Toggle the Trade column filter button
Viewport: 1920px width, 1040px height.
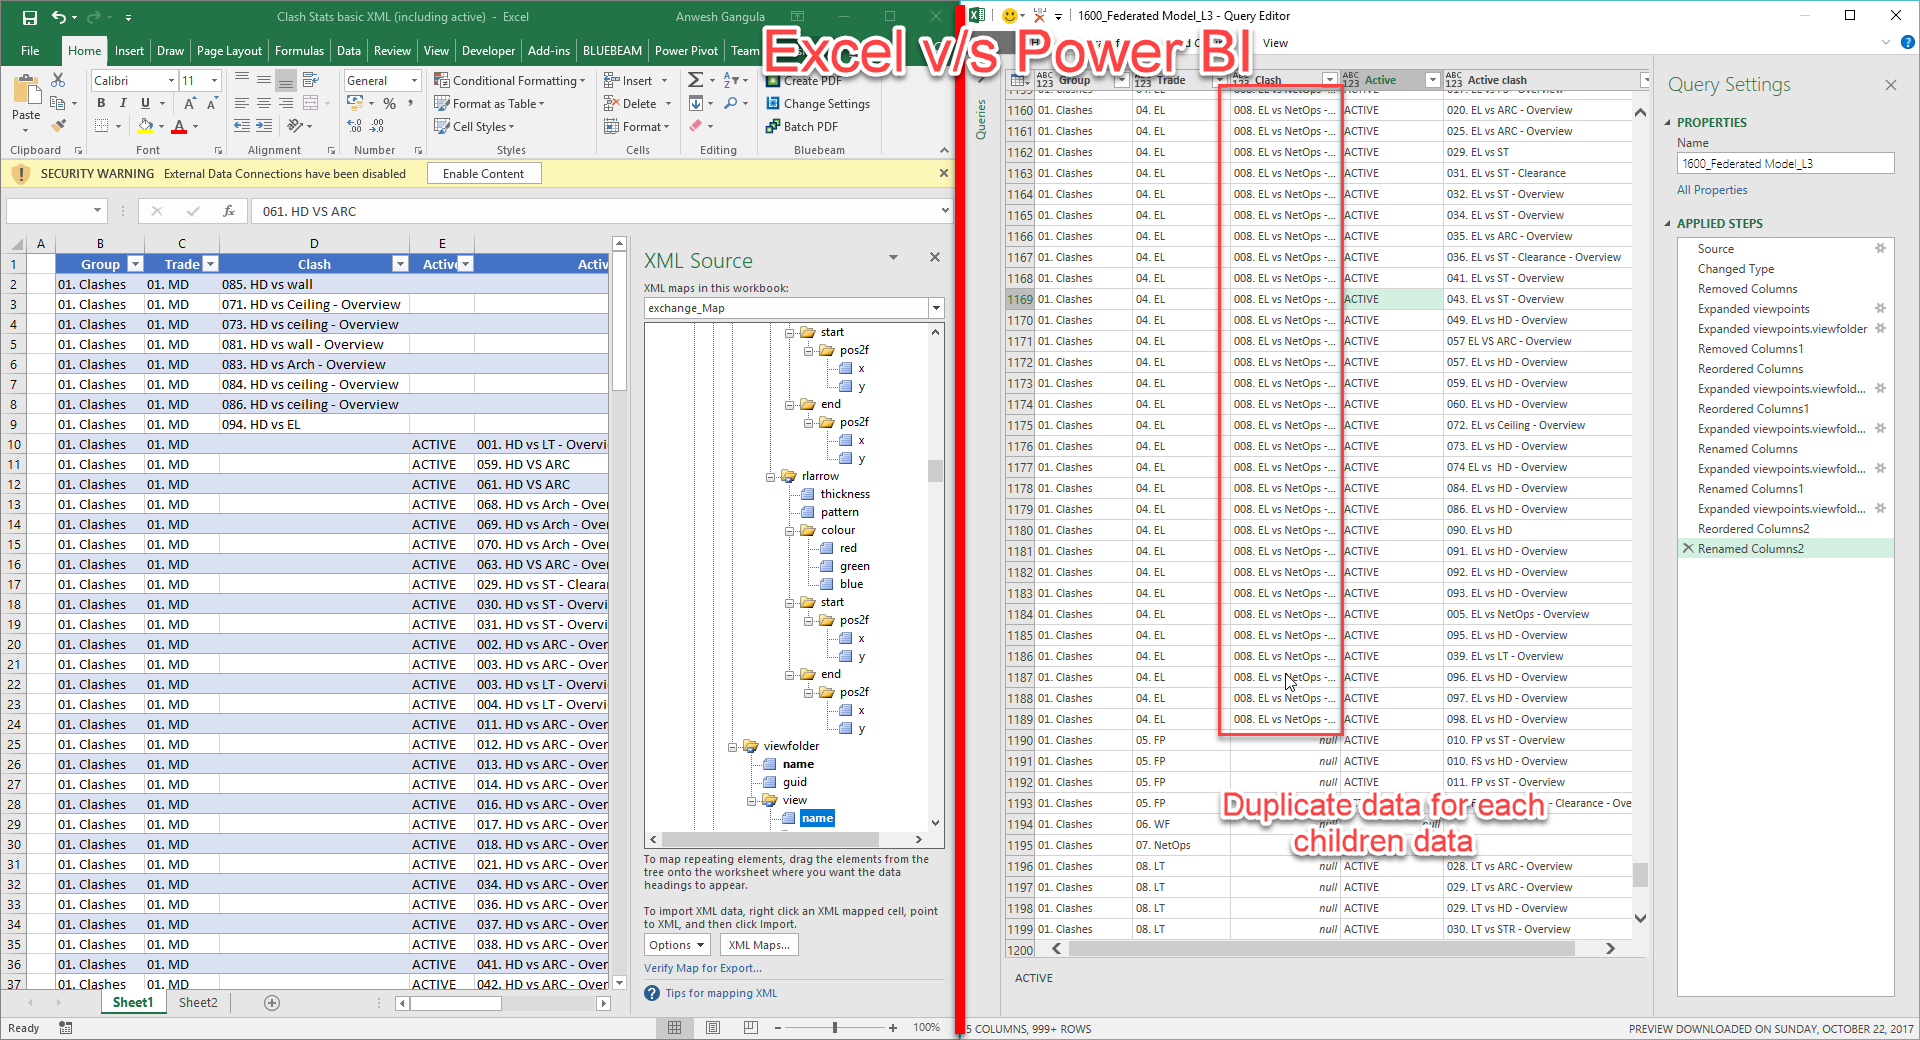[210, 264]
